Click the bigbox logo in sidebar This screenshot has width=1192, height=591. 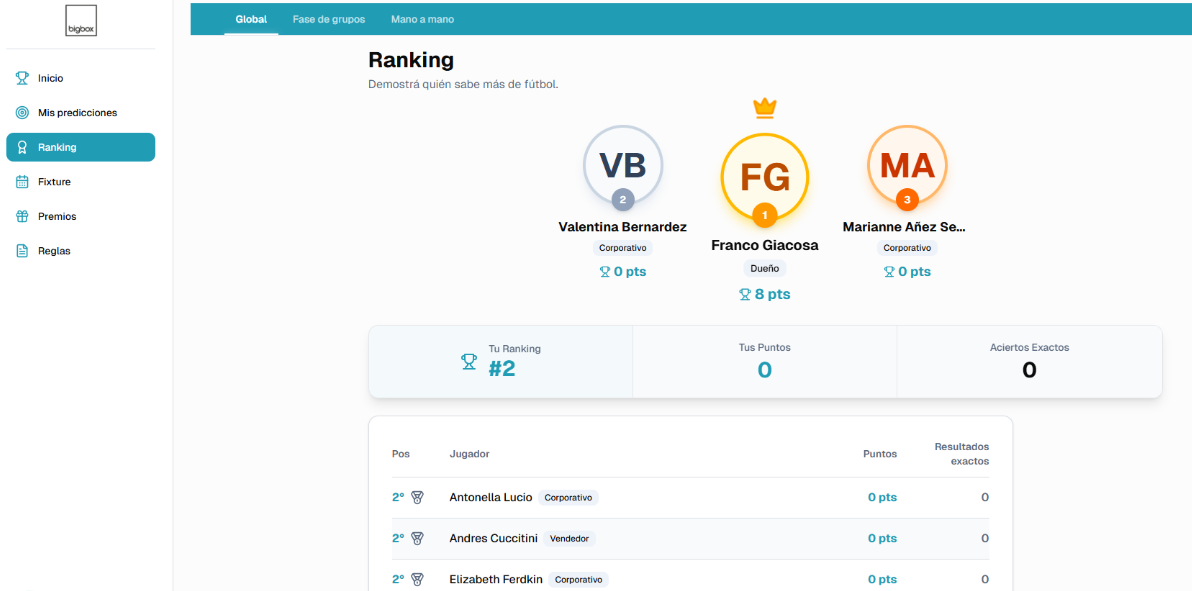point(80,21)
